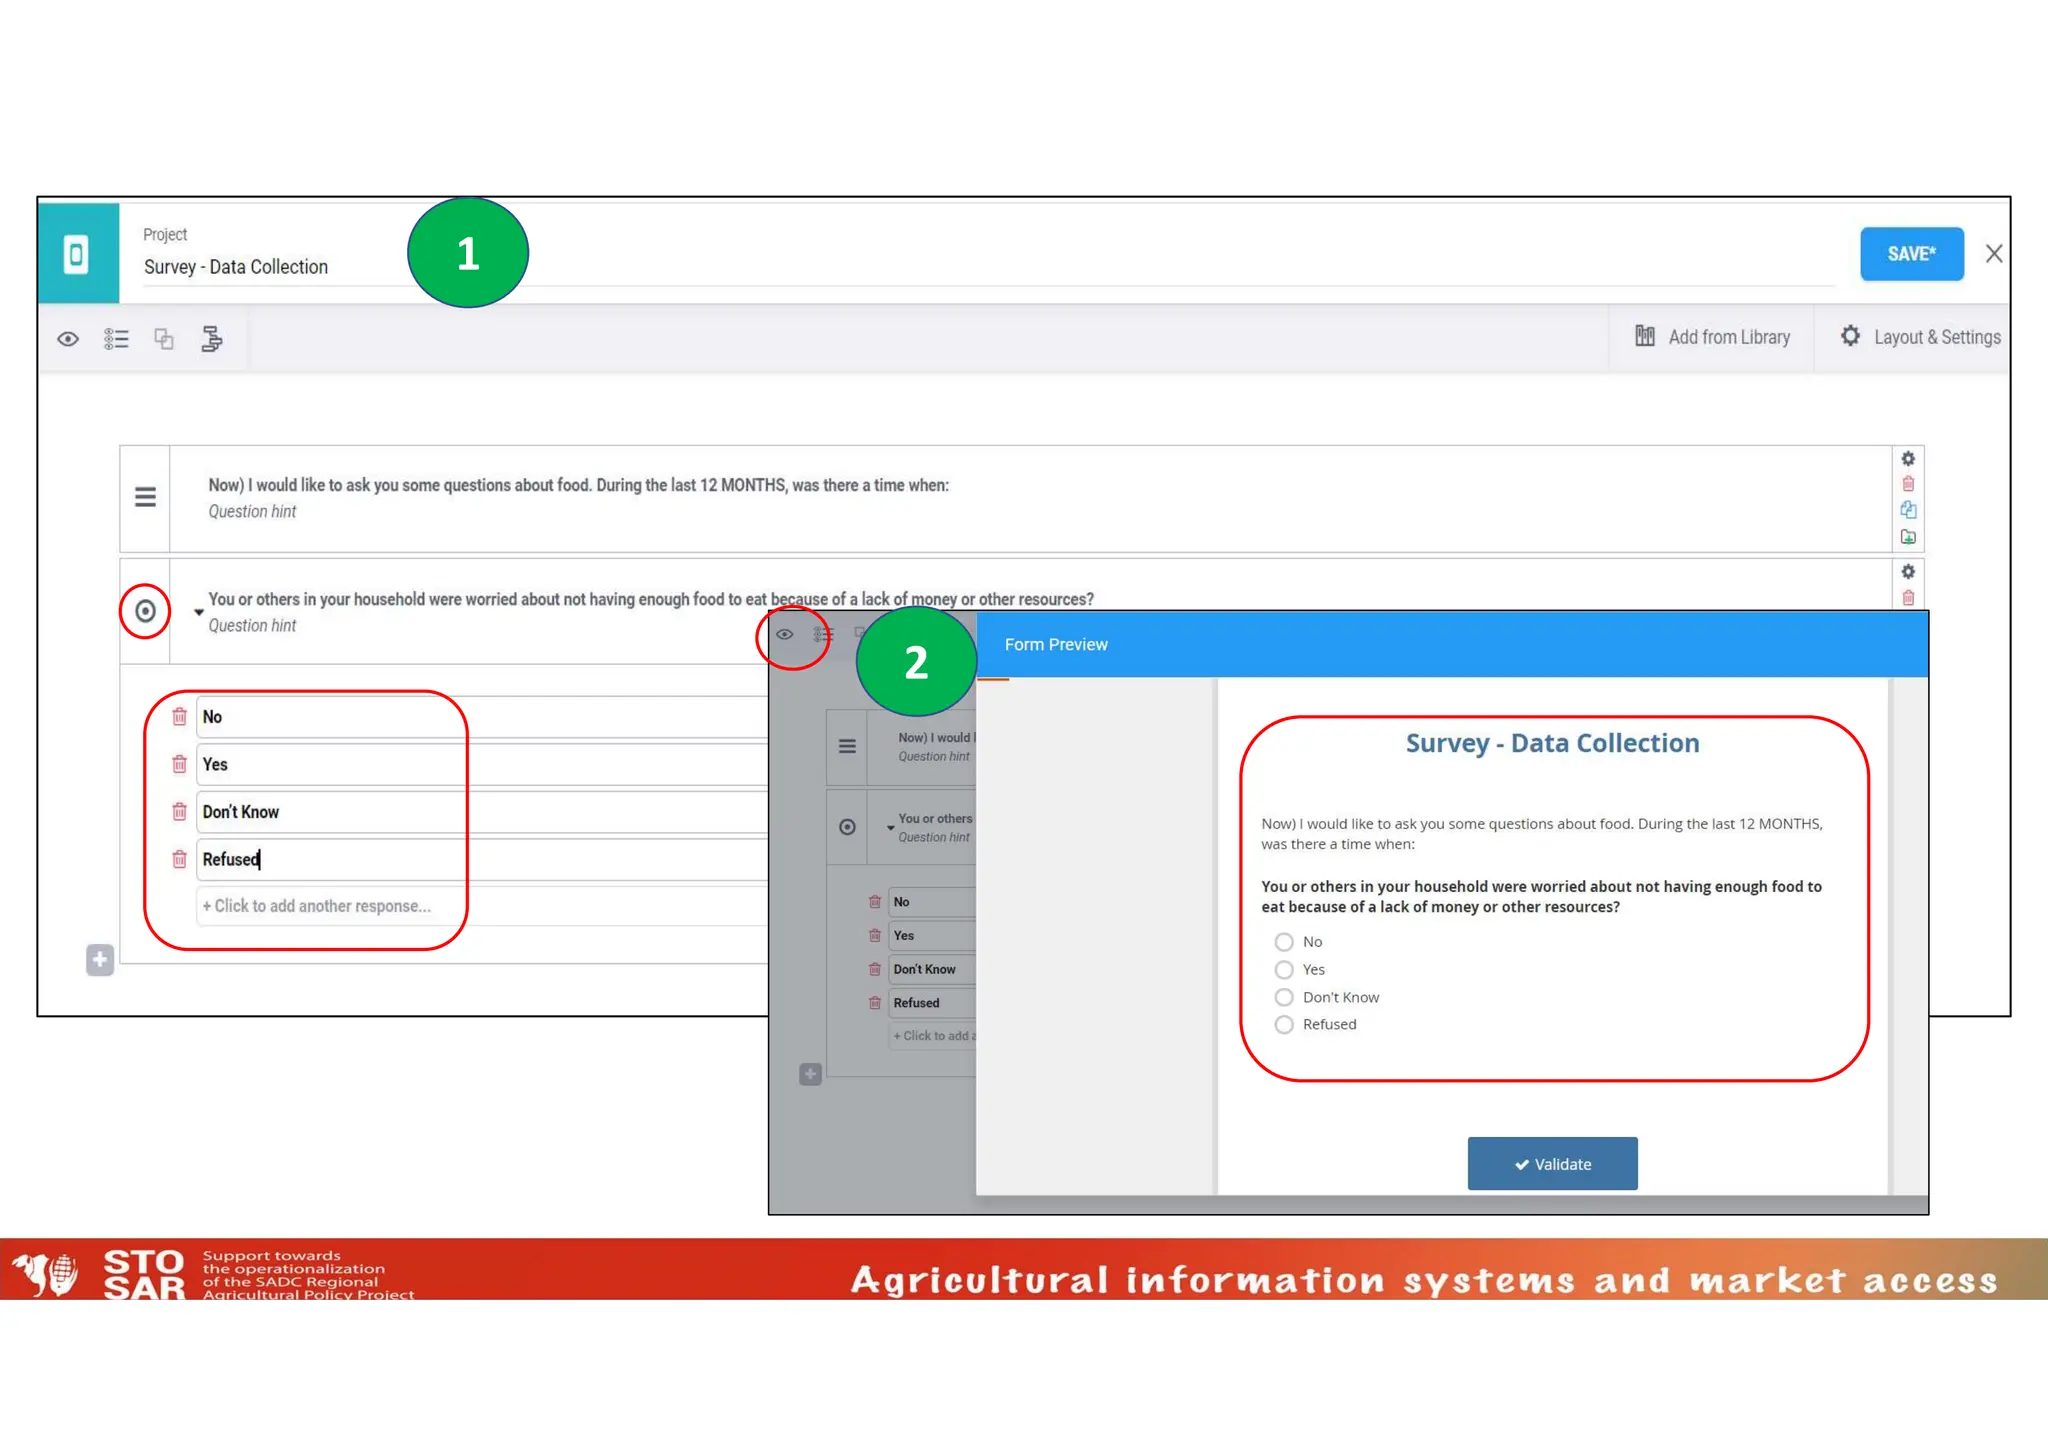Collapse responses with caret beside household question
This screenshot has height=1448, width=2048.
[x=198, y=612]
